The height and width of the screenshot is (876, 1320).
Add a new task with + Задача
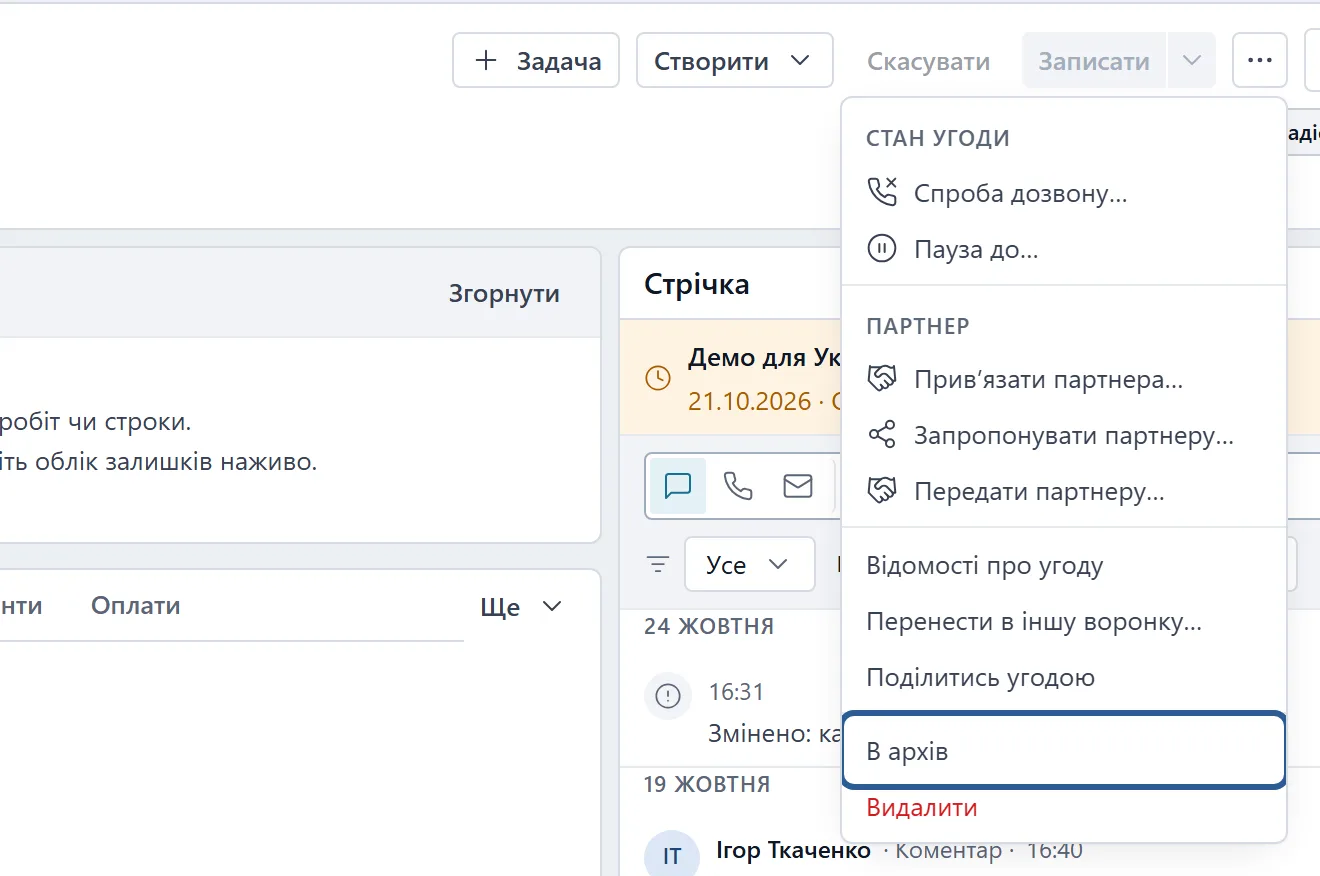click(x=536, y=61)
